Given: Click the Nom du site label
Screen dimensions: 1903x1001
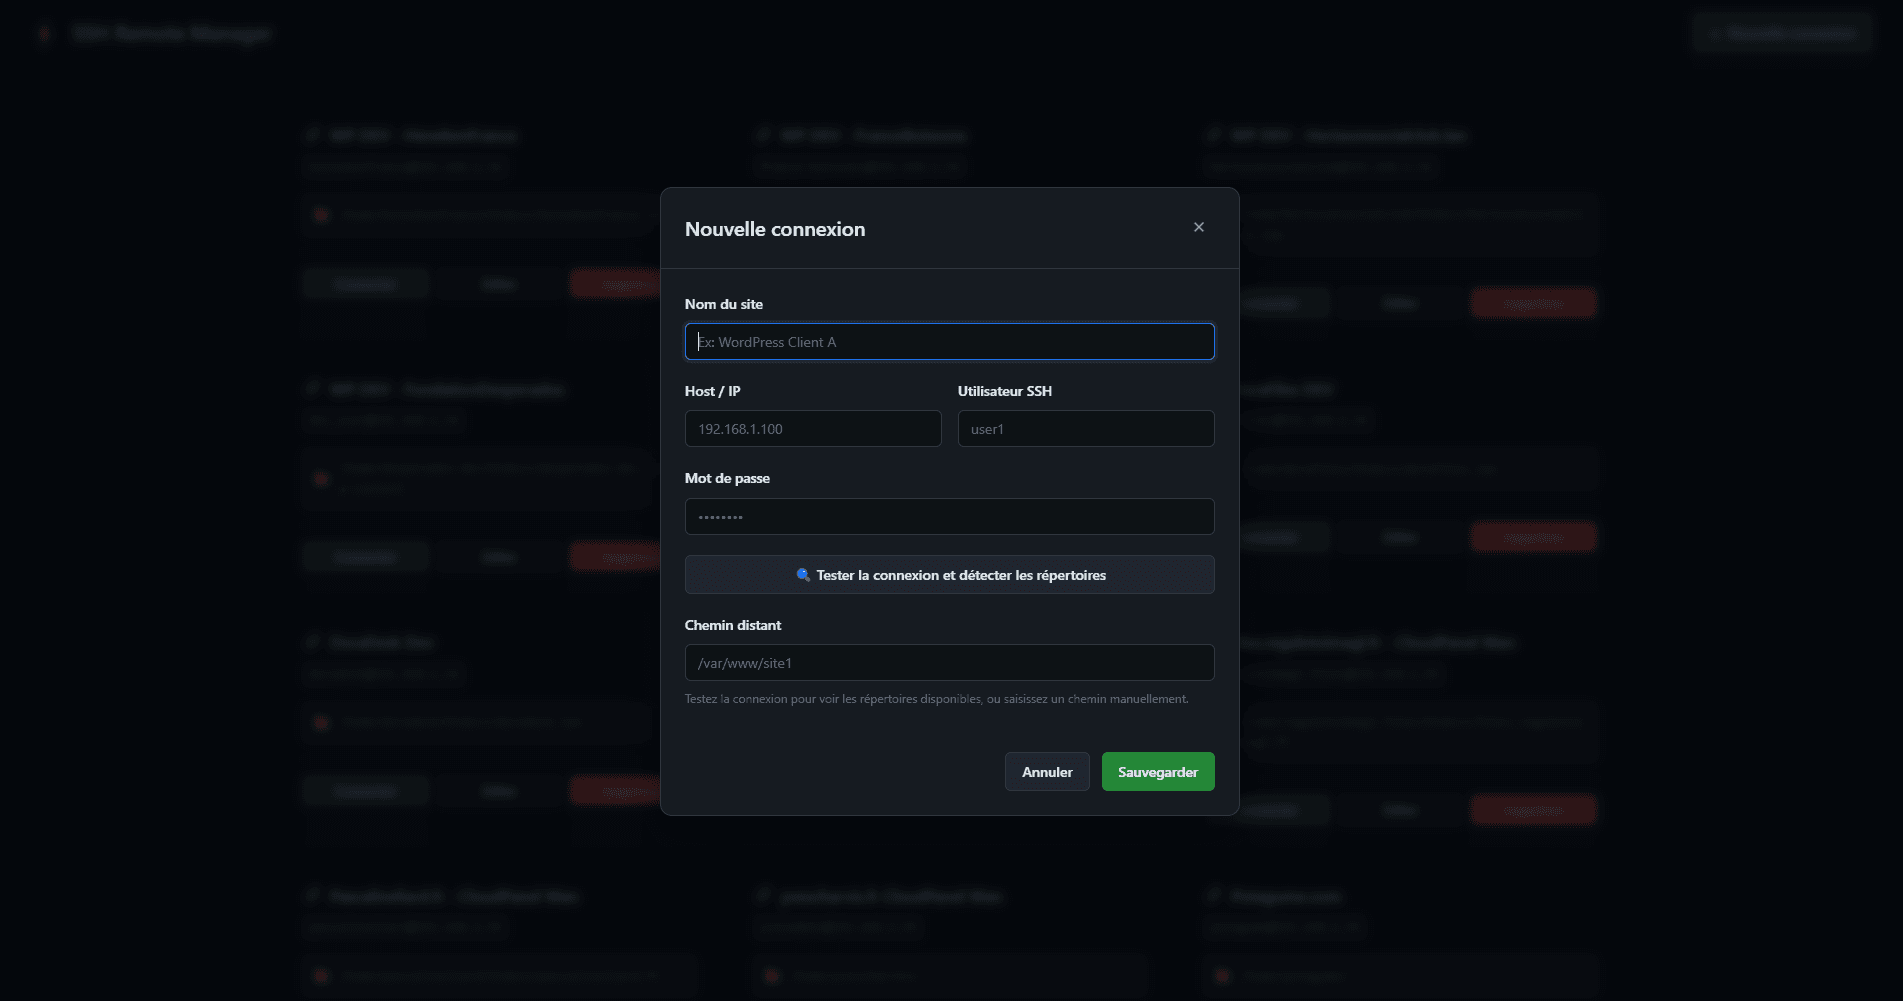Looking at the screenshot, I should [723, 304].
